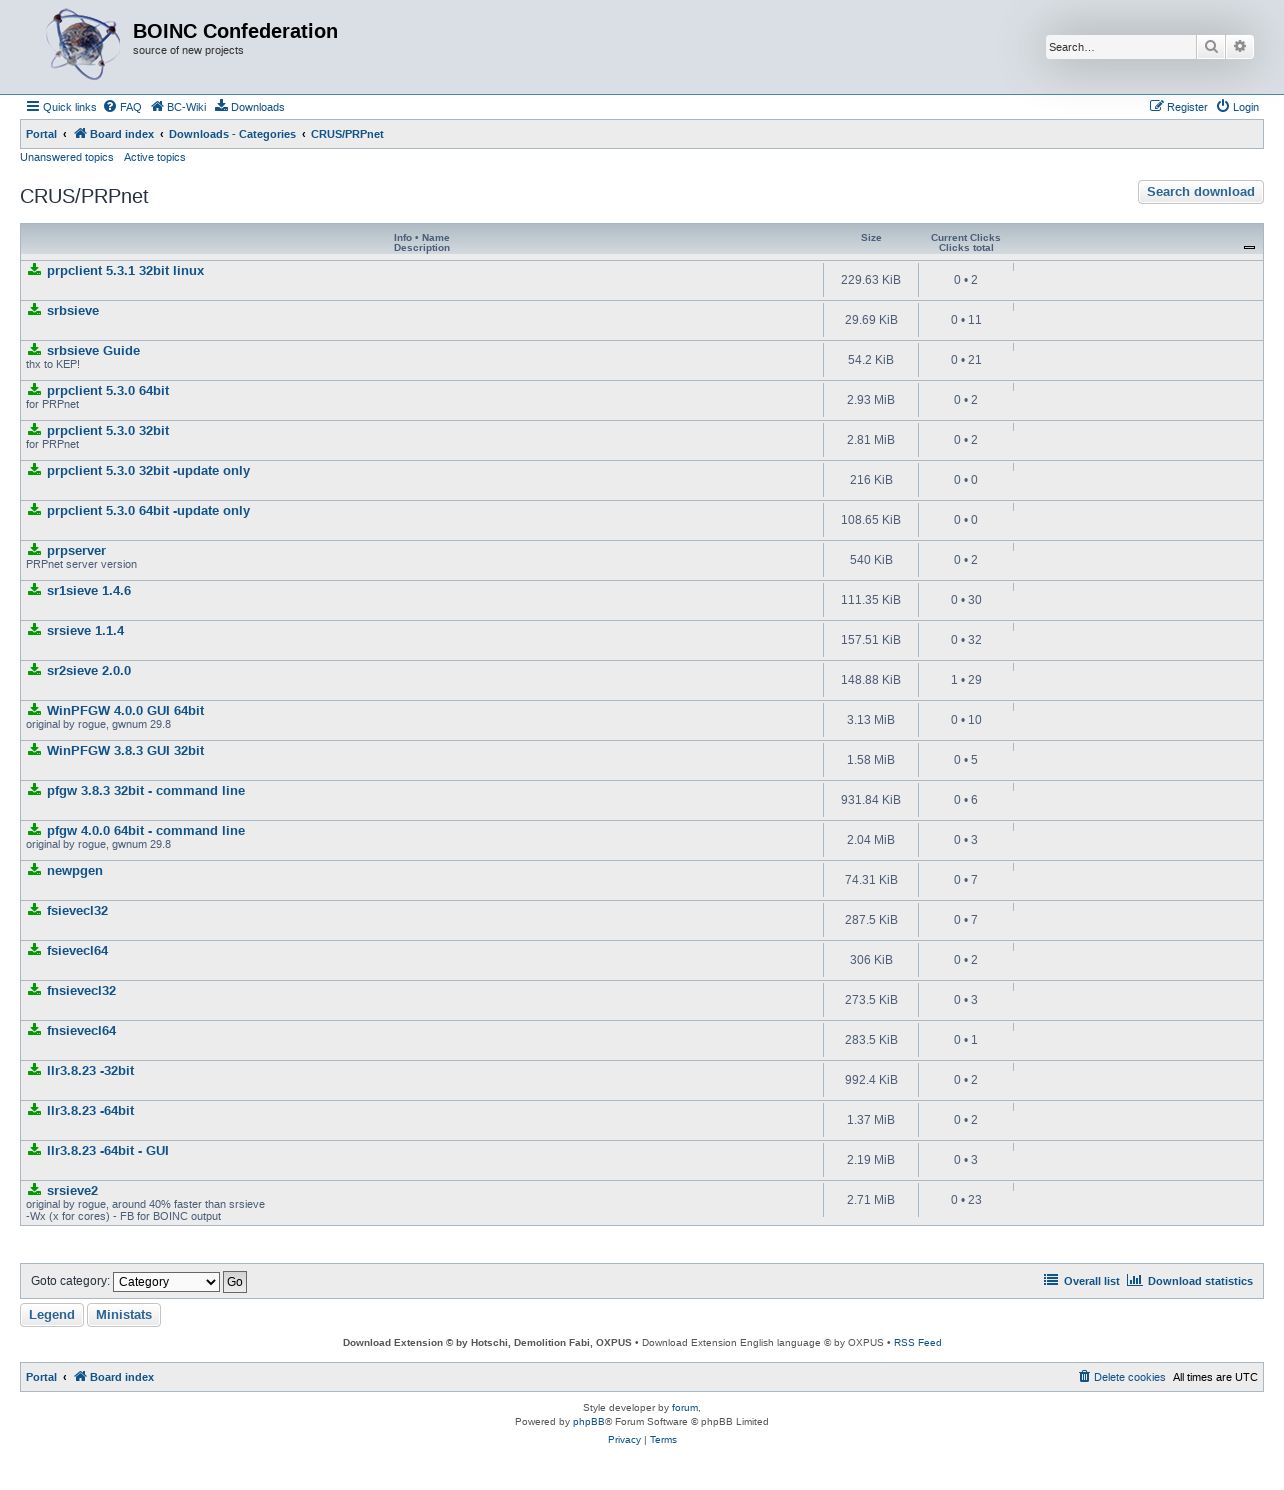Click the home icon in footer Board index
This screenshot has height=1490, width=1284.
click(80, 1376)
